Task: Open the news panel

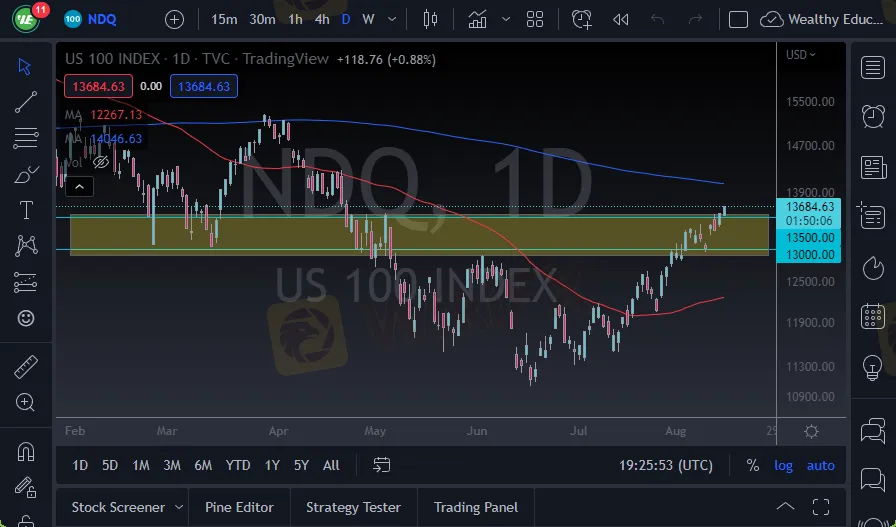Action: tap(873, 168)
